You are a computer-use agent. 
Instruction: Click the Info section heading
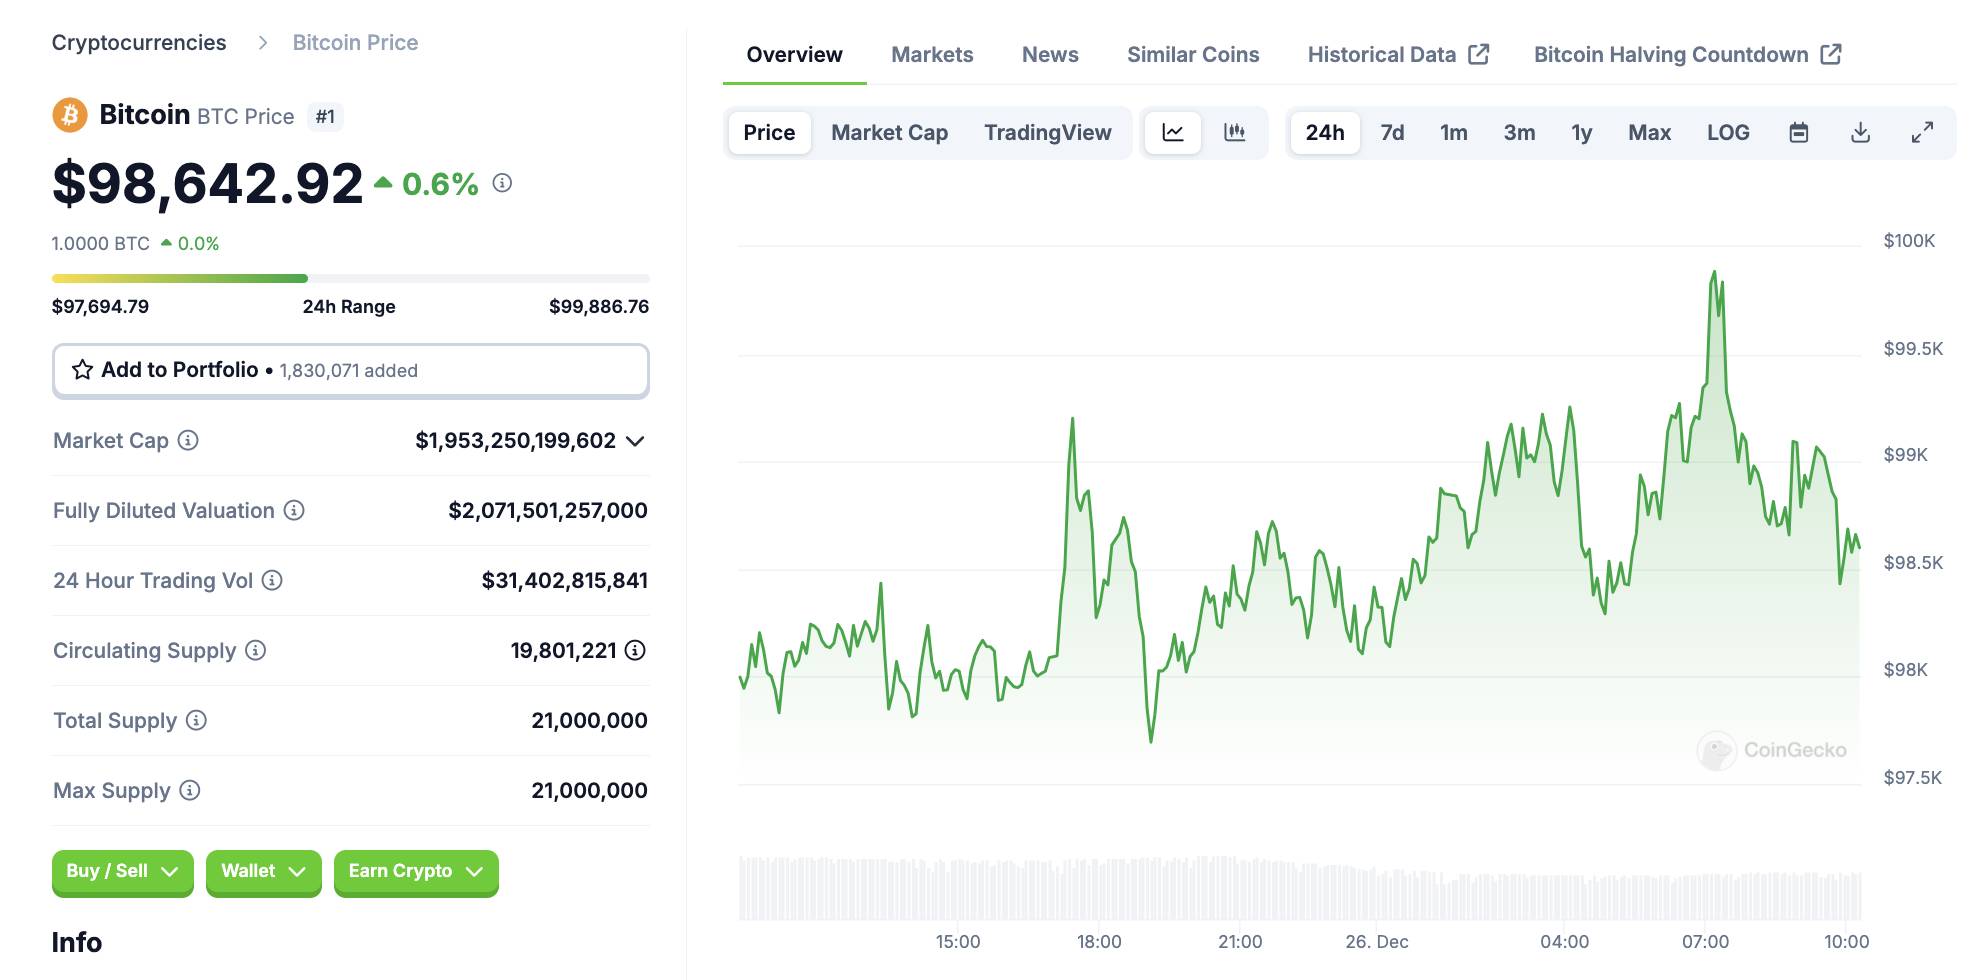[77, 943]
